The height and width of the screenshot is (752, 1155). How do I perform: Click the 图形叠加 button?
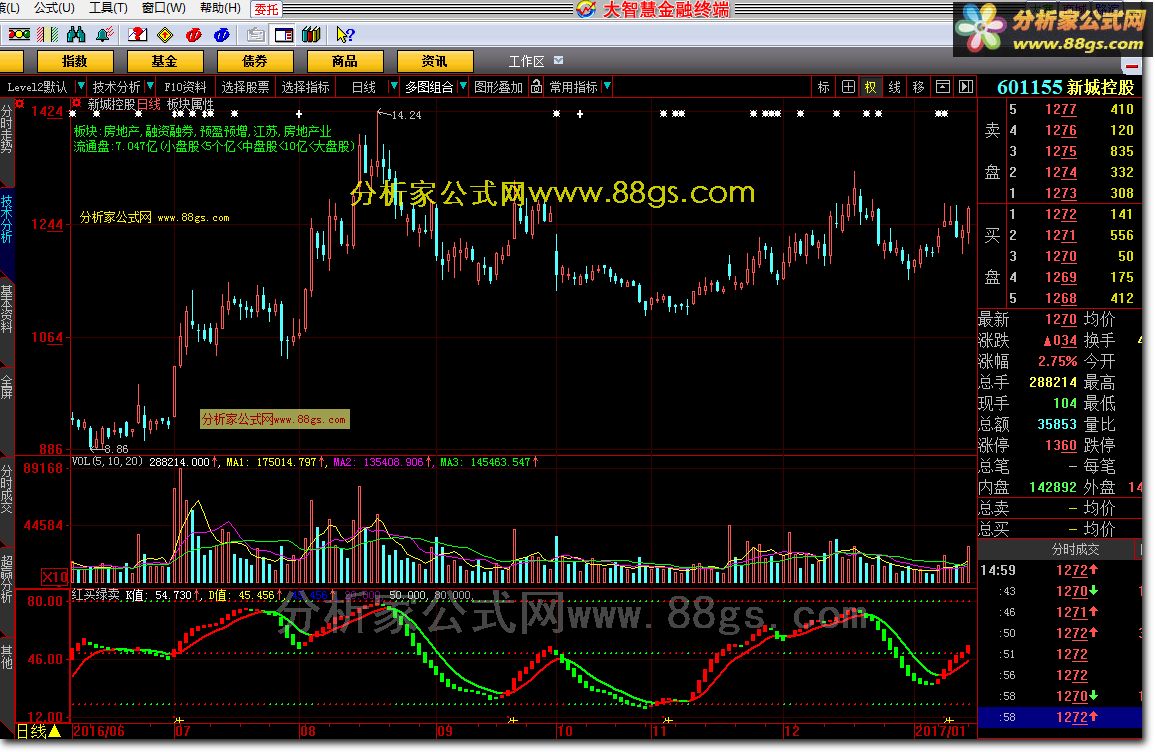pyautogui.click(x=498, y=87)
